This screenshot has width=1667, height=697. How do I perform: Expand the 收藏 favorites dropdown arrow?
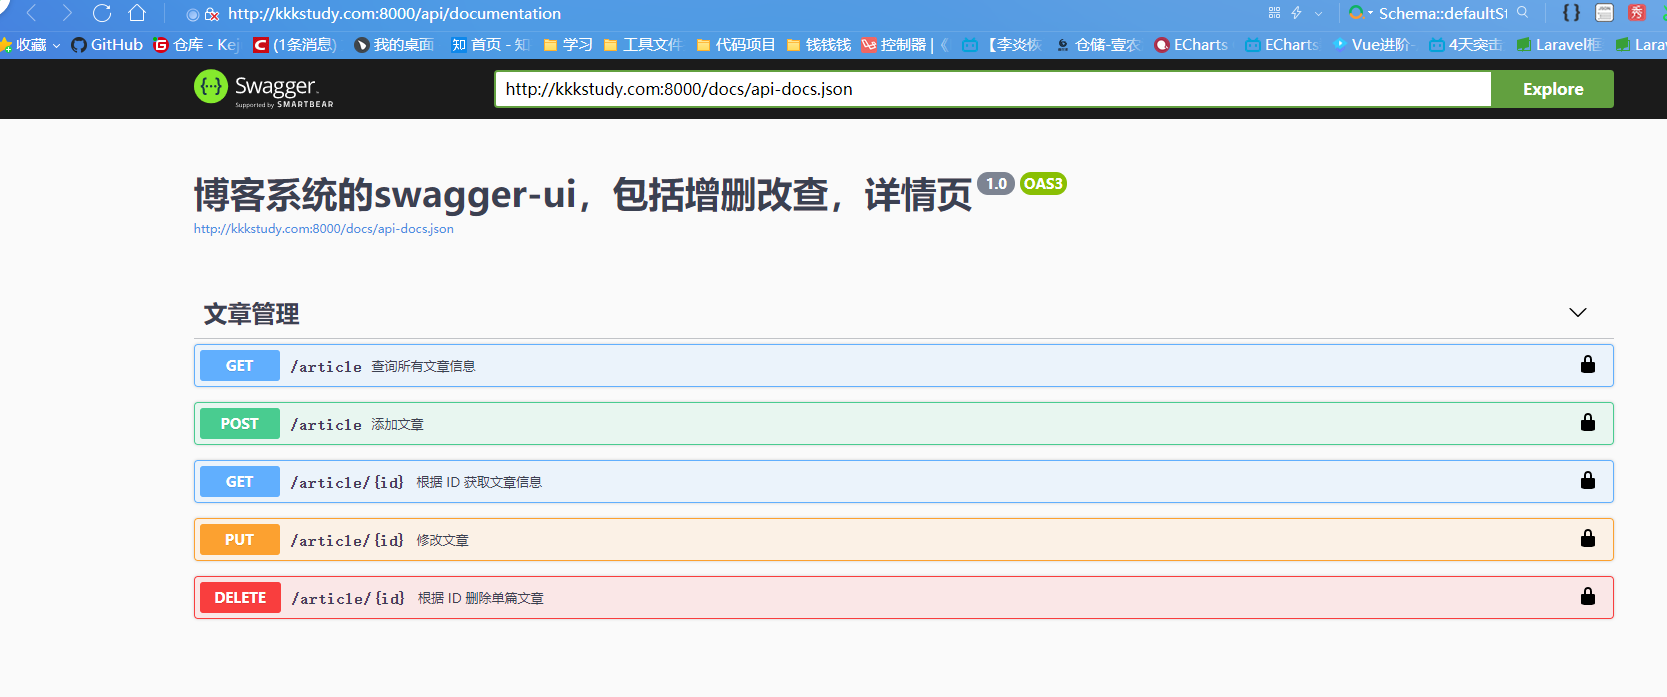[56, 46]
